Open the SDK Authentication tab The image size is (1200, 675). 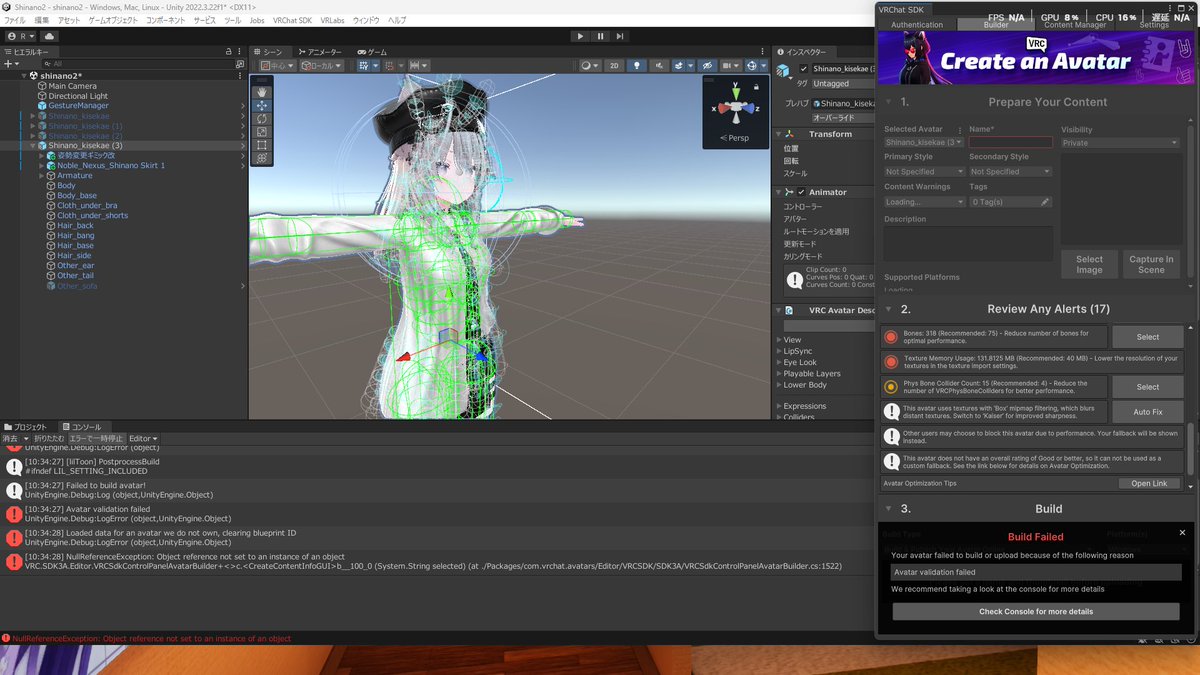click(917, 25)
